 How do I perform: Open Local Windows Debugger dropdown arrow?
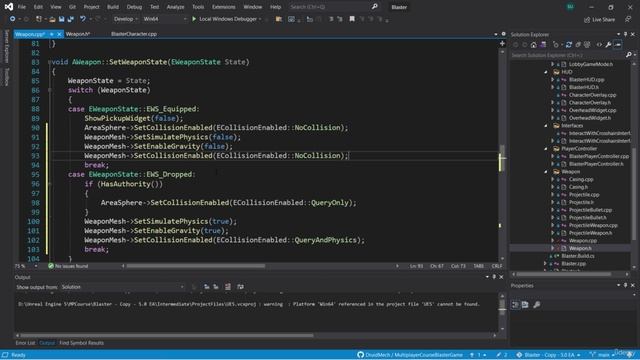point(260,19)
